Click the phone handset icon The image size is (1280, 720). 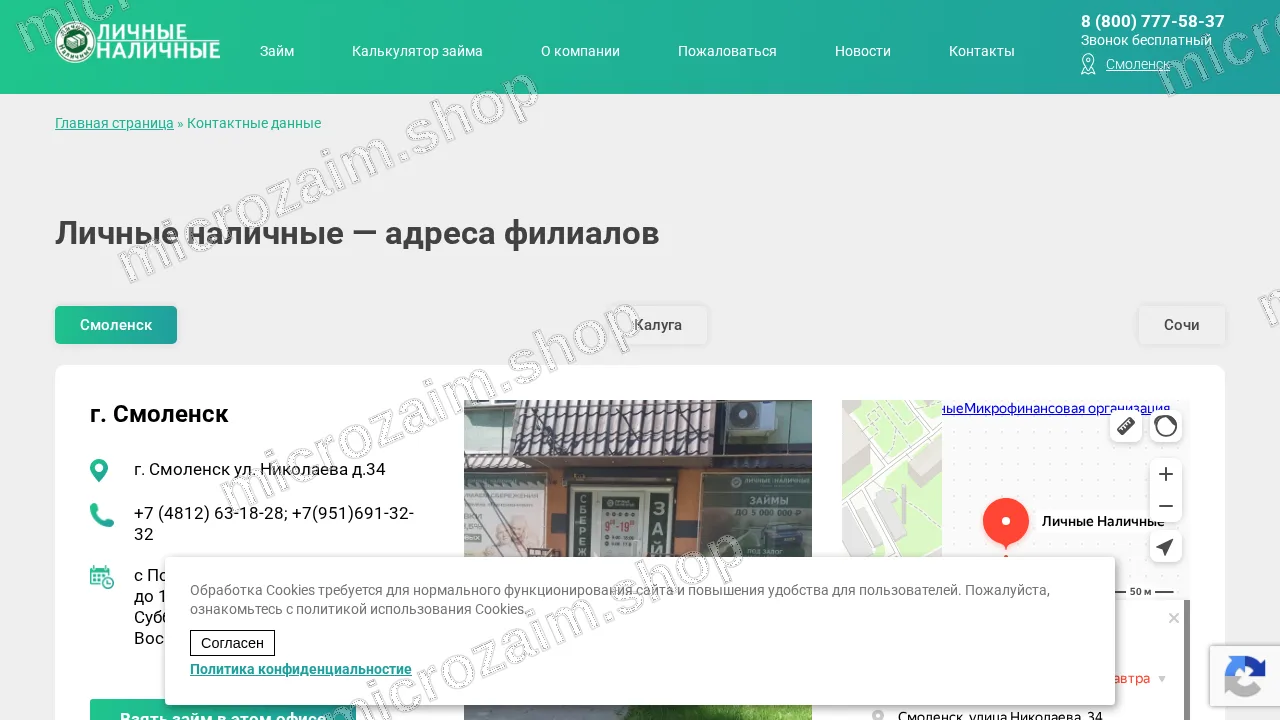101,515
